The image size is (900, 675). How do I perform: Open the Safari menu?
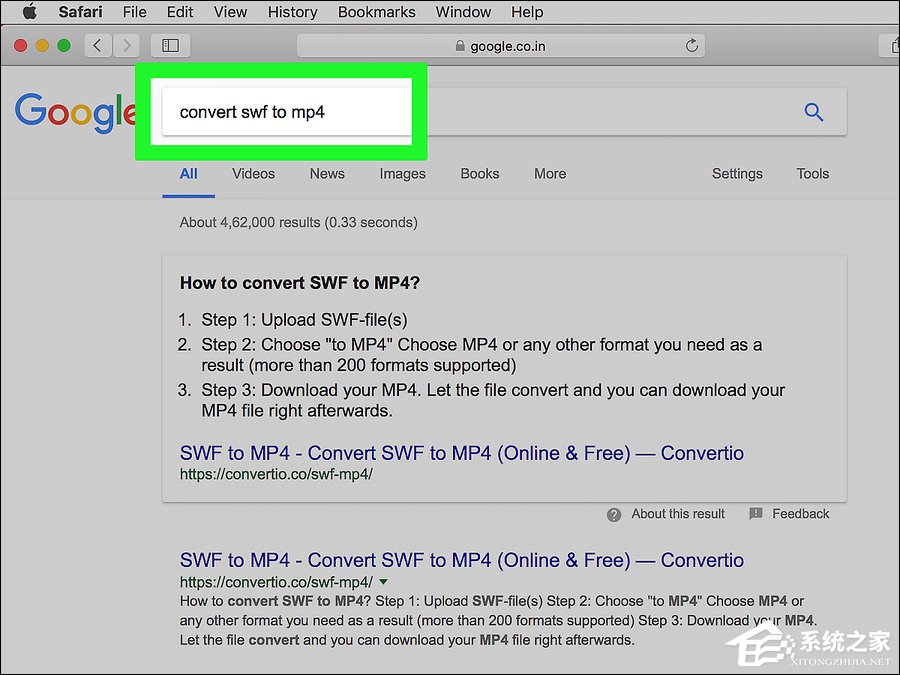(x=80, y=12)
